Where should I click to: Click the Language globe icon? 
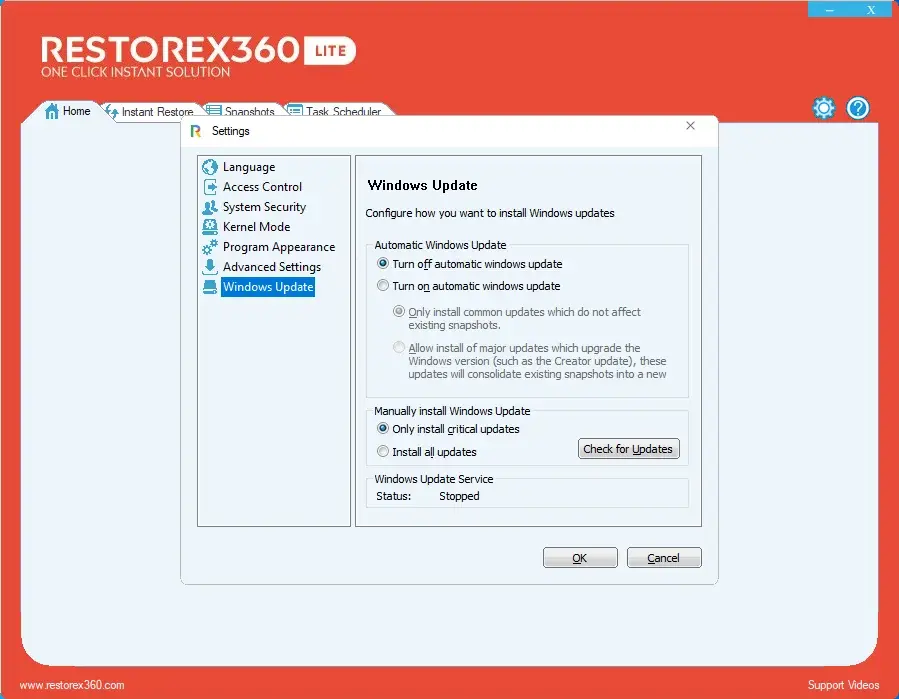[x=210, y=167]
